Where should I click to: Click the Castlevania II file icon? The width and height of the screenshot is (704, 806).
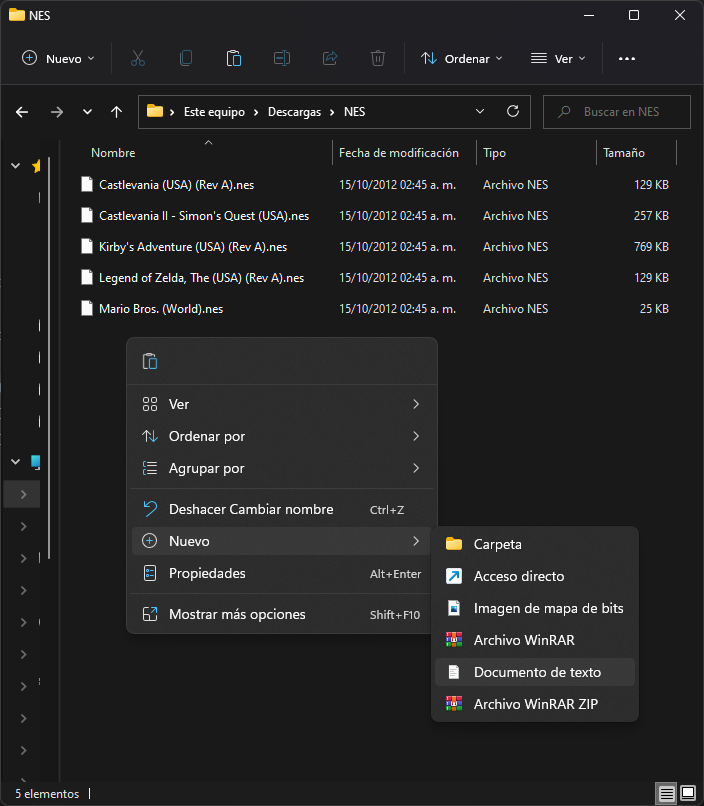click(x=87, y=216)
